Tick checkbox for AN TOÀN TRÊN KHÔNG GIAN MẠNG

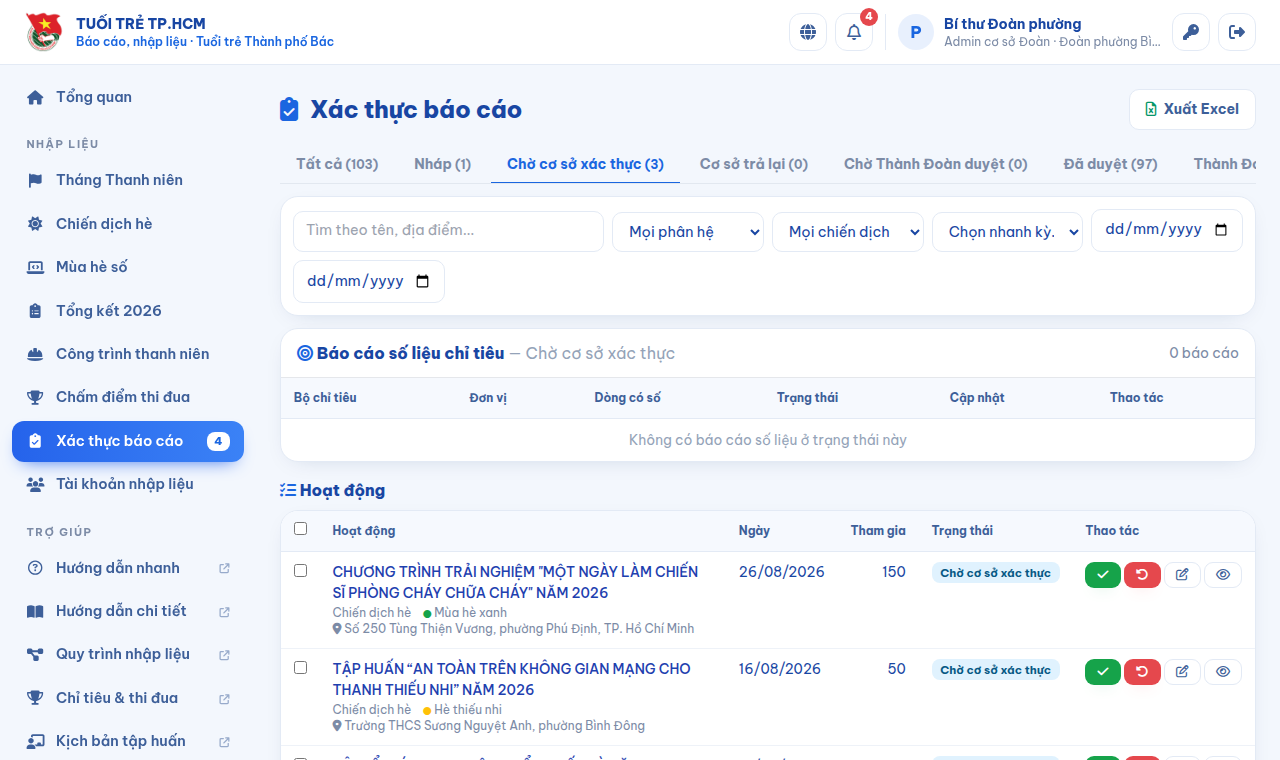301,668
